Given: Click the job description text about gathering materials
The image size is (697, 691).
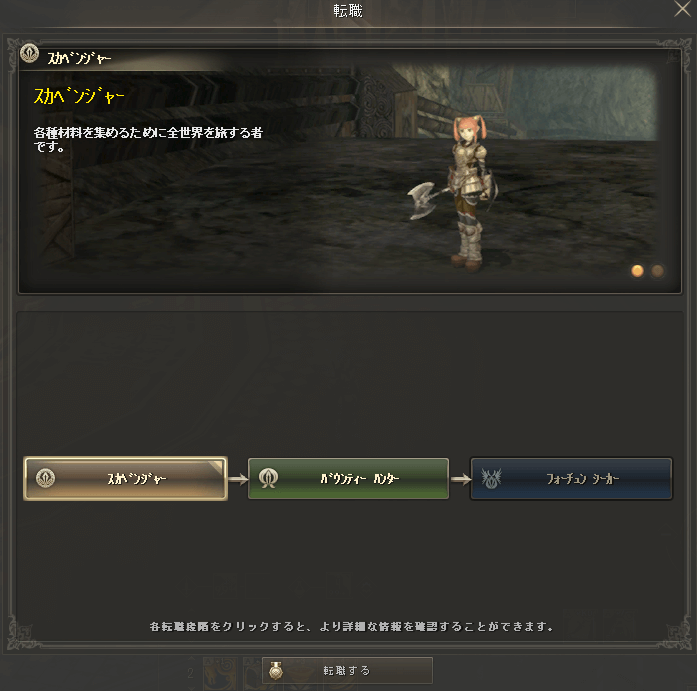Looking at the screenshot, I should tap(148, 139).
